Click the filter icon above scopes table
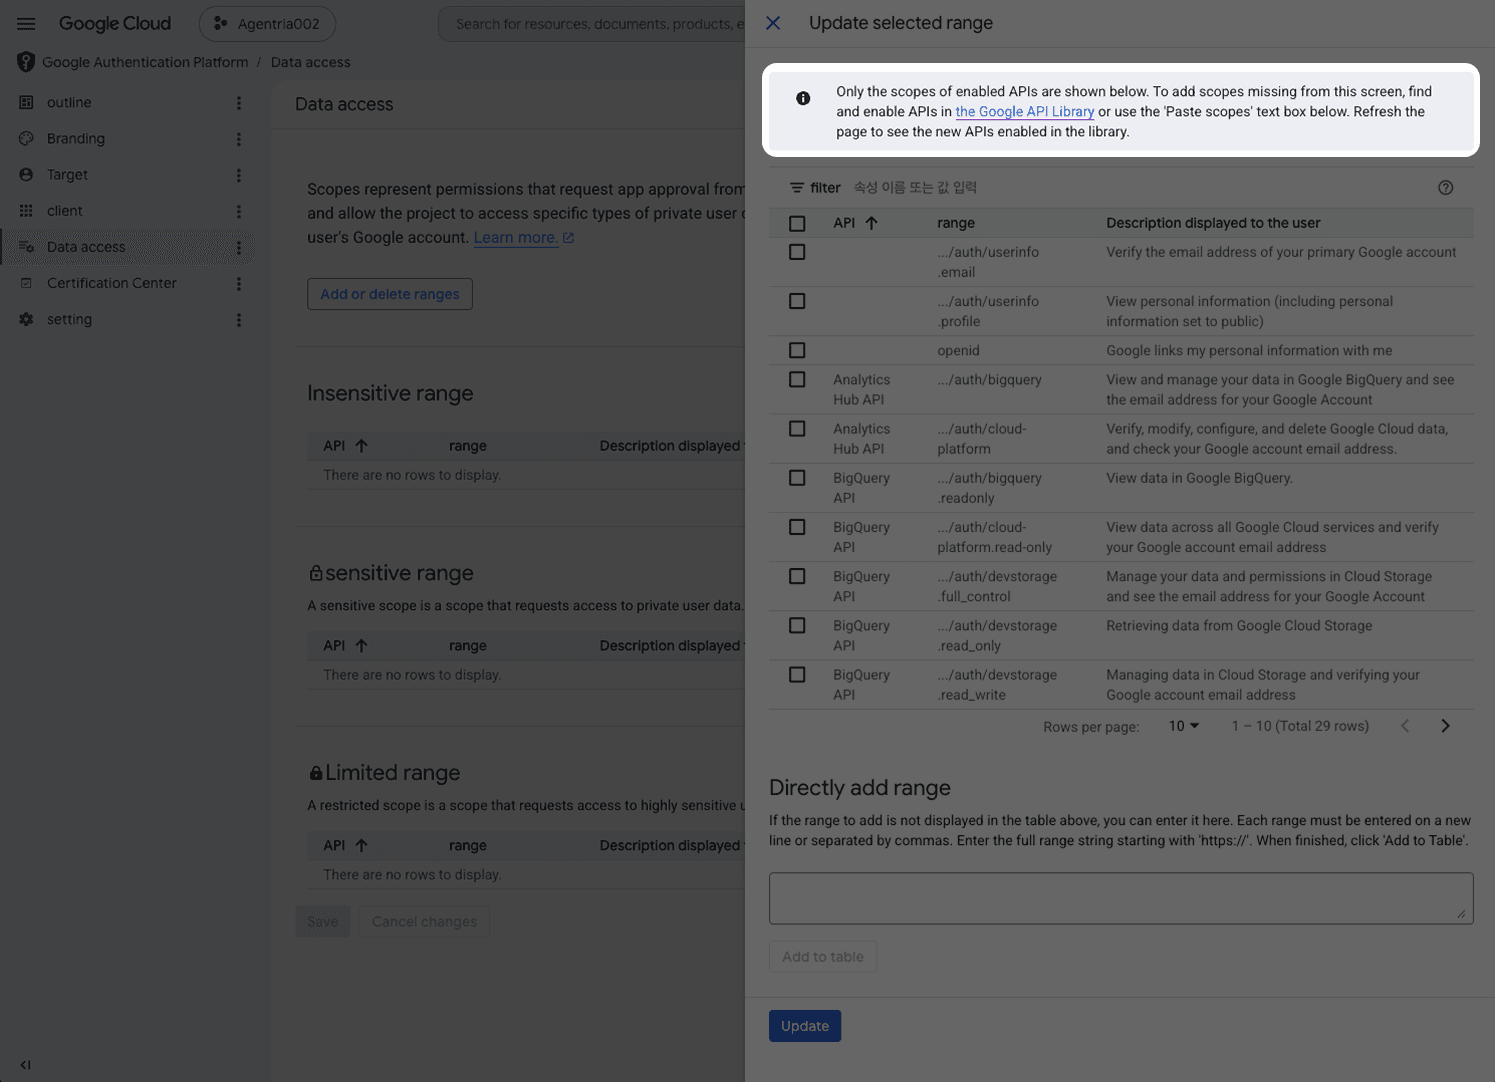The image size is (1495, 1082). pos(797,187)
